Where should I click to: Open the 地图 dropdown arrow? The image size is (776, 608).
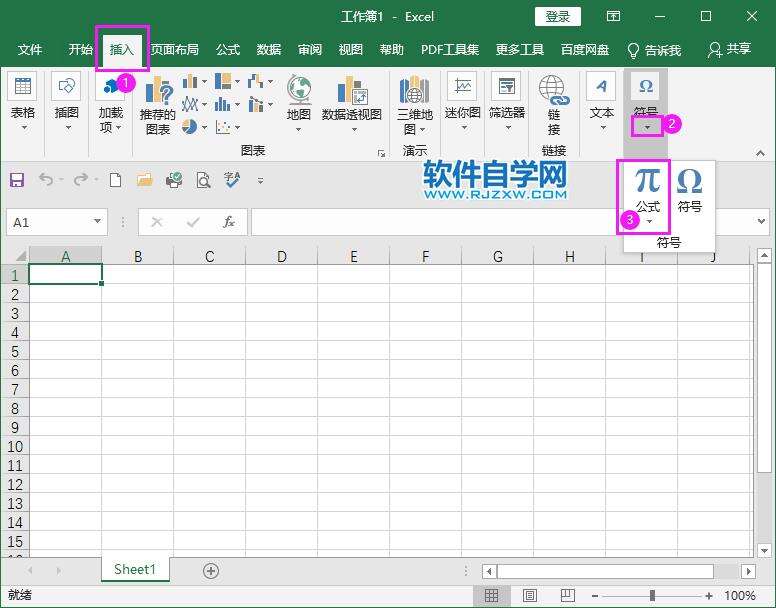coord(298,130)
